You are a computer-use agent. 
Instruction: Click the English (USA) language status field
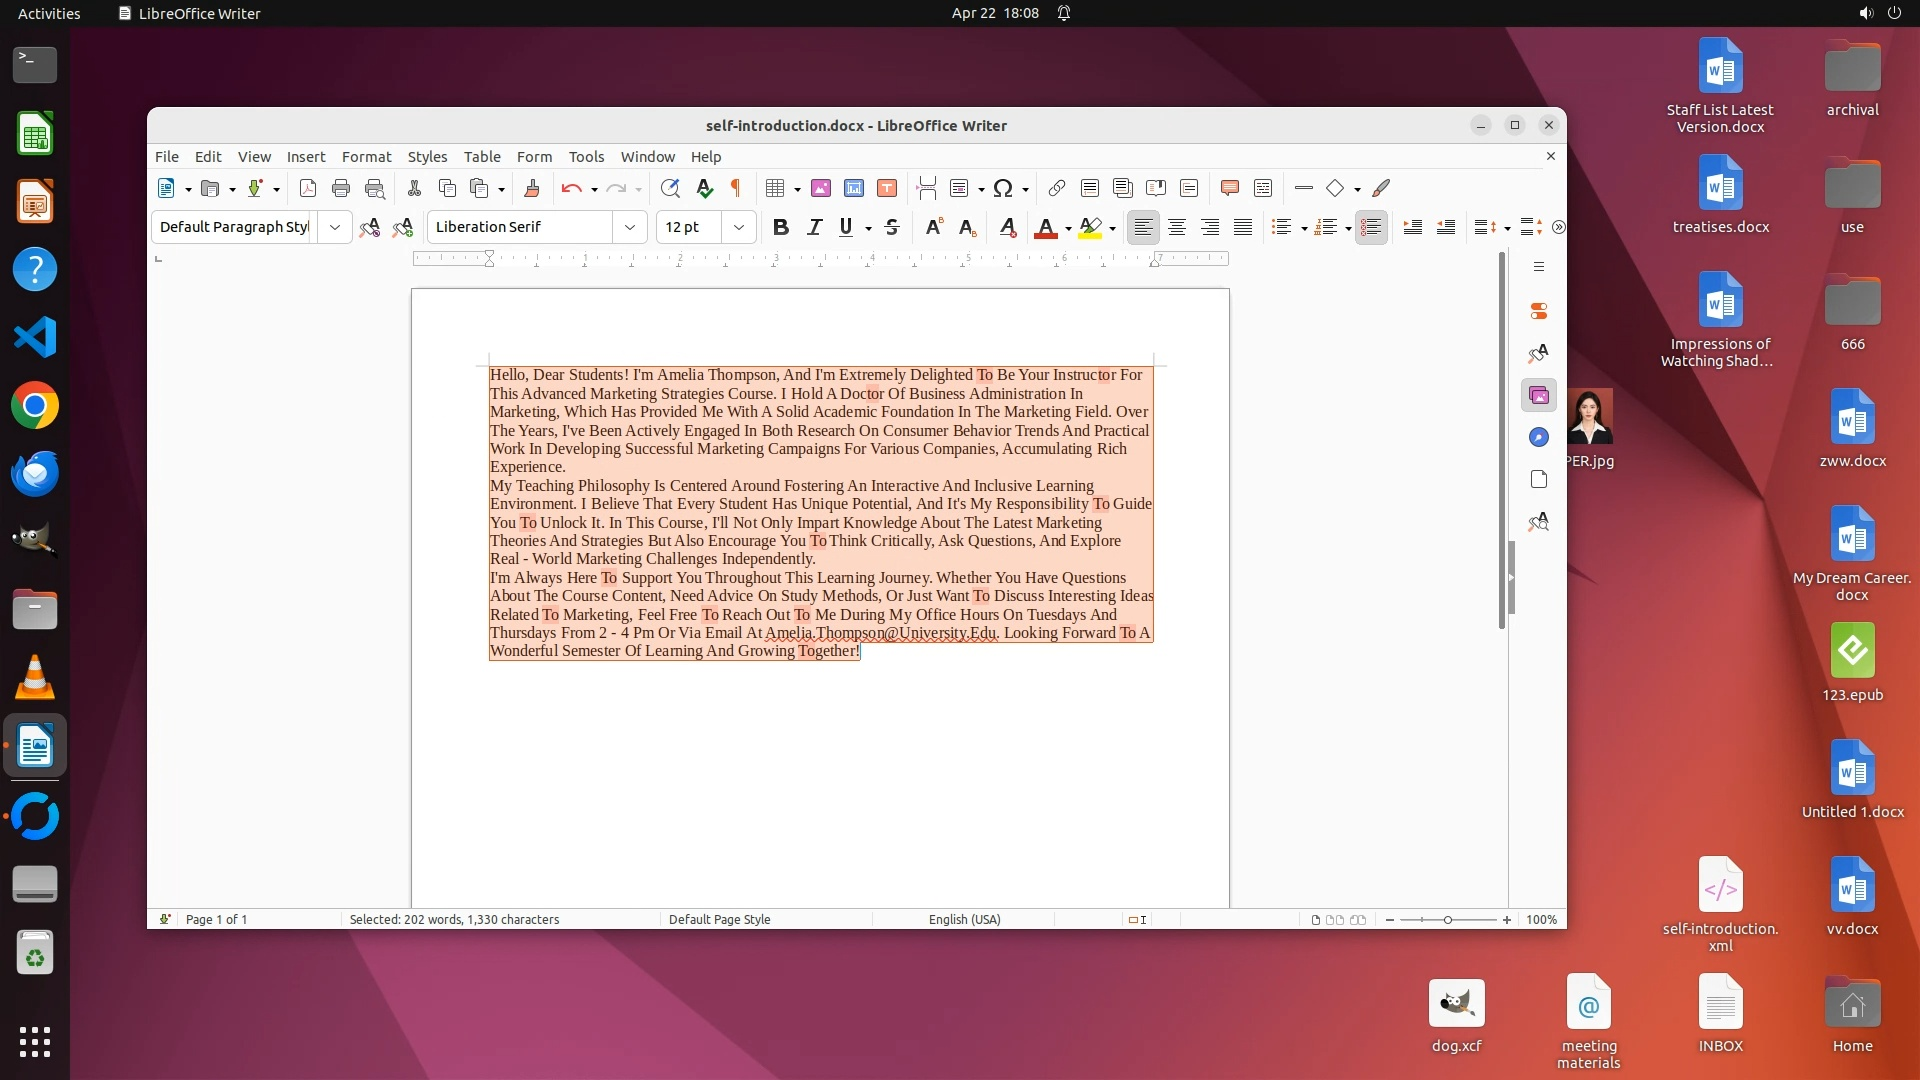click(x=964, y=919)
